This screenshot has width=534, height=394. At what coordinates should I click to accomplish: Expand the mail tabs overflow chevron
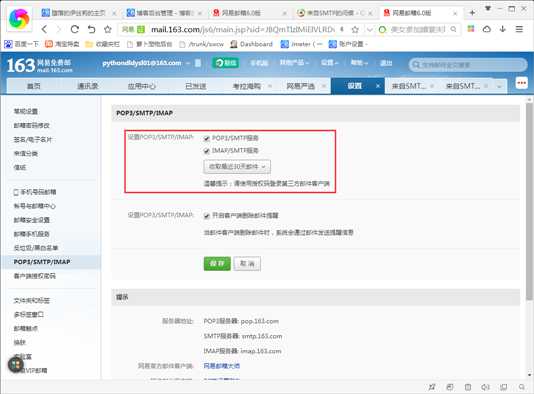coord(499,86)
